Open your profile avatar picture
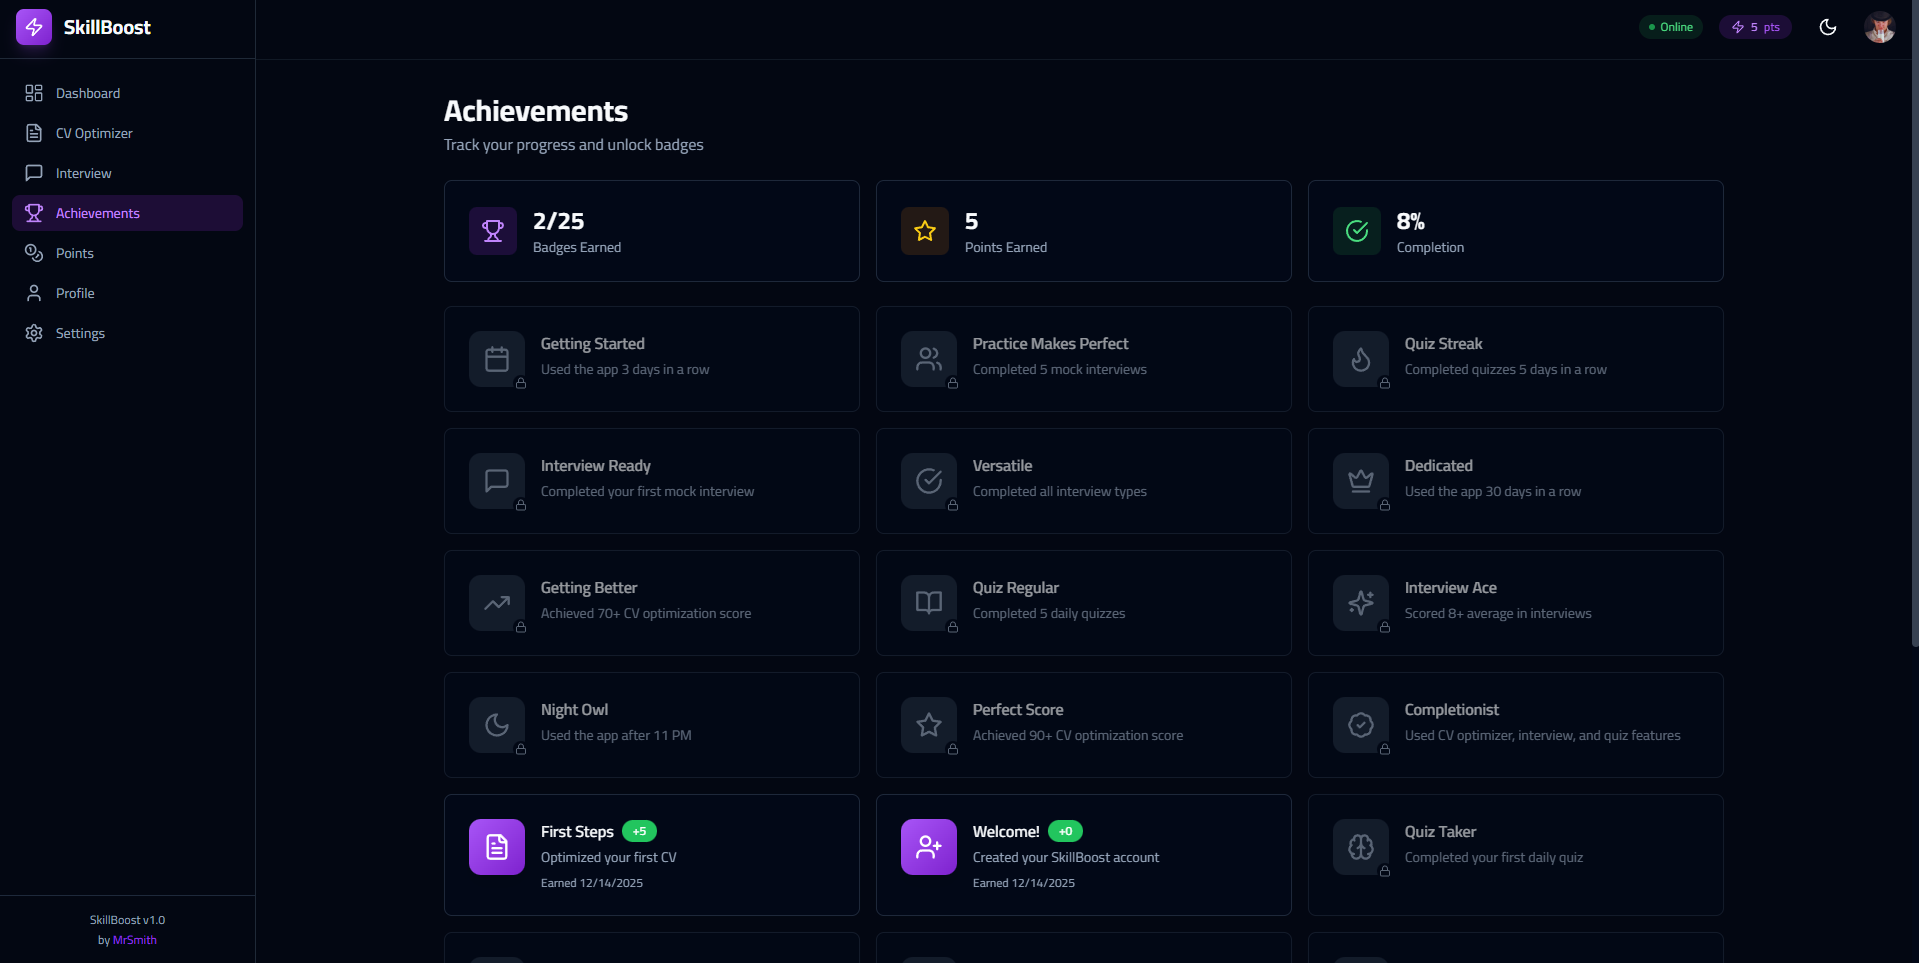Image resolution: width=1919 pixels, height=963 pixels. [1881, 27]
